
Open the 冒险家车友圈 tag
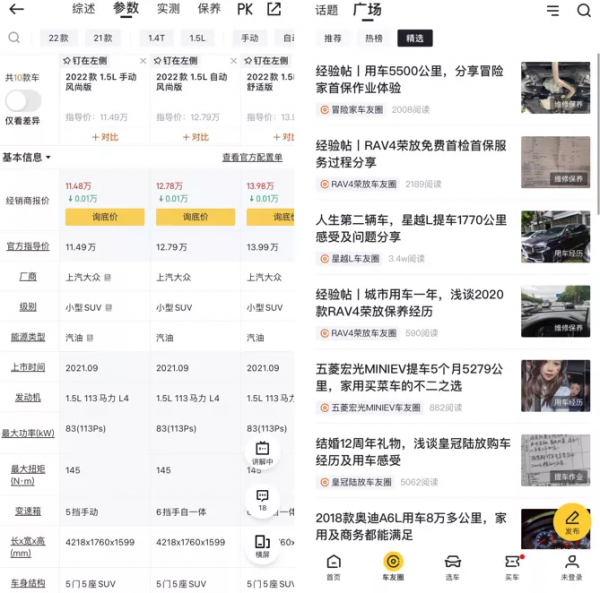point(352,110)
